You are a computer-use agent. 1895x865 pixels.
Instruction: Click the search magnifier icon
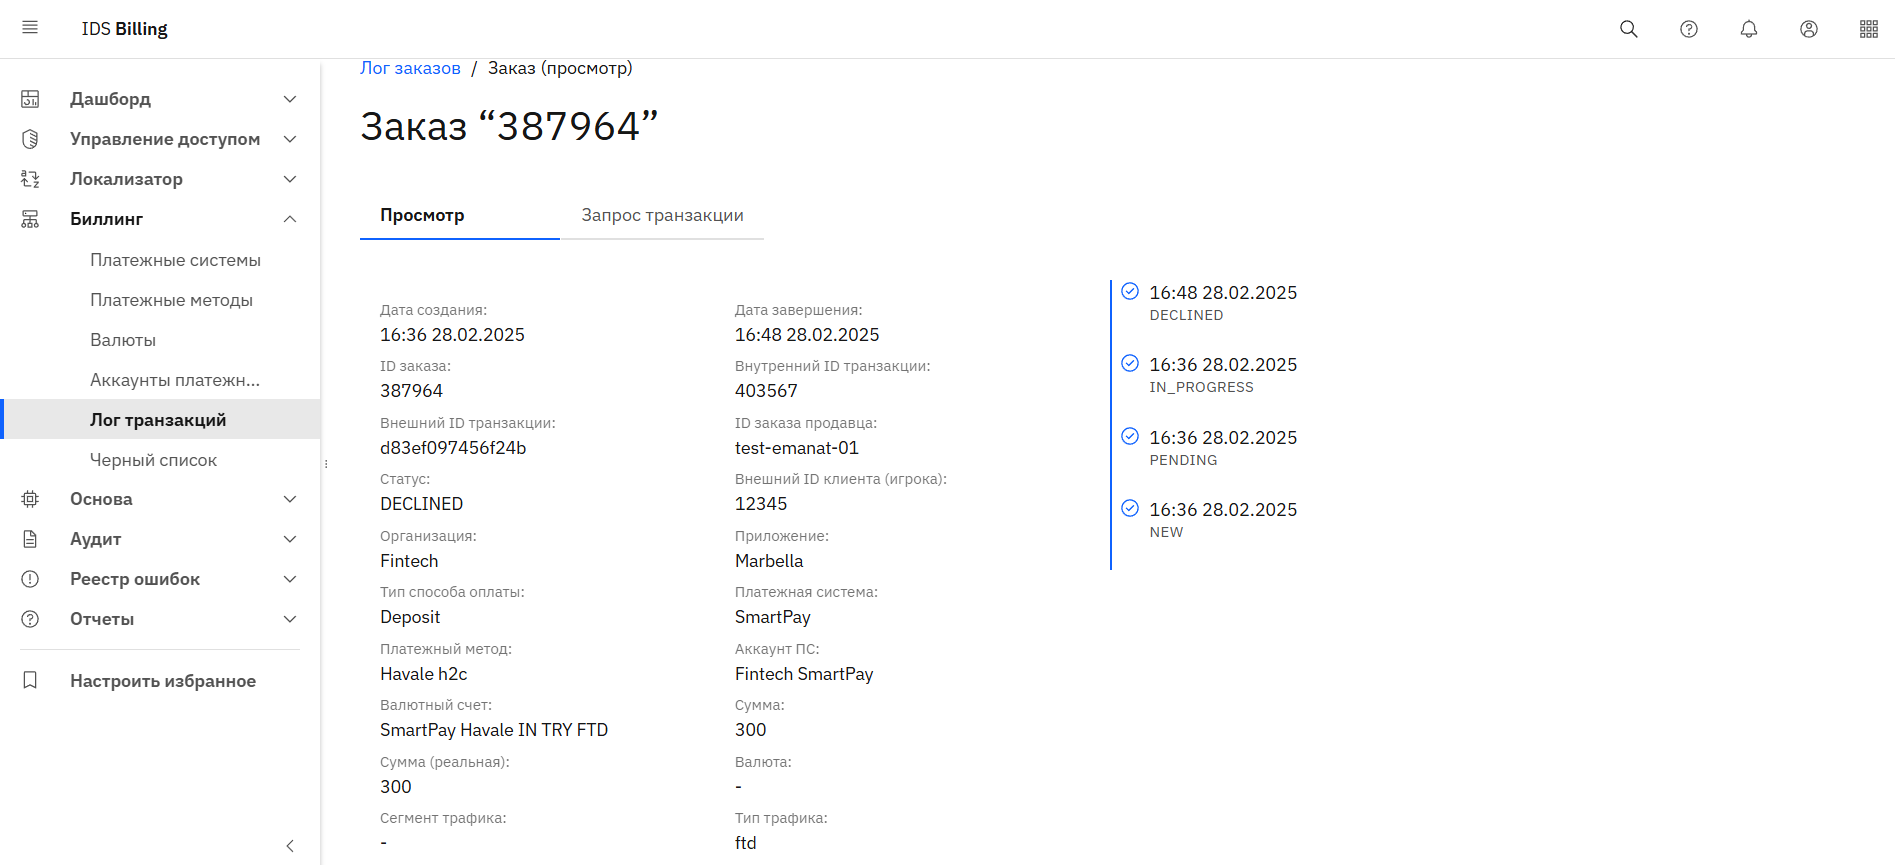coord(1628,29)
